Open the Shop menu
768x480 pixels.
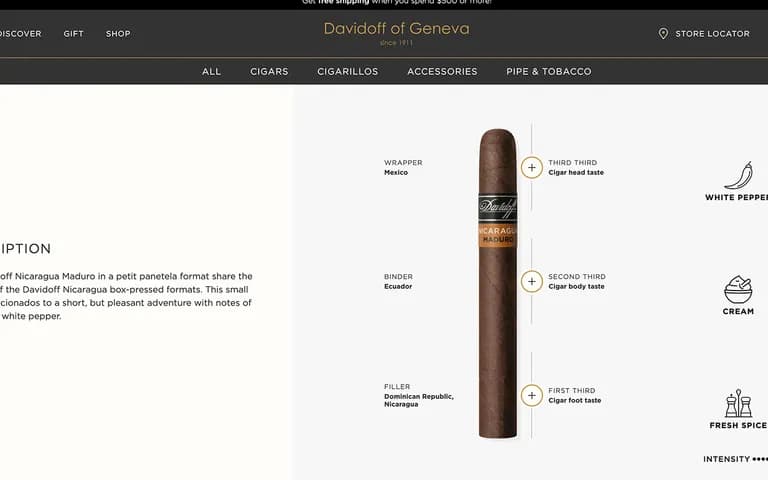tap(118, 34)
